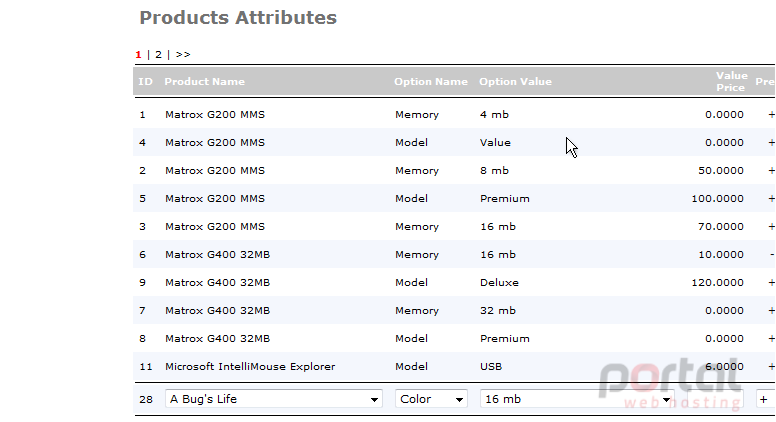This screenshot has width=776, height=422.
Task: Click 16 mb option value in row ID 3
Action: 498,227
